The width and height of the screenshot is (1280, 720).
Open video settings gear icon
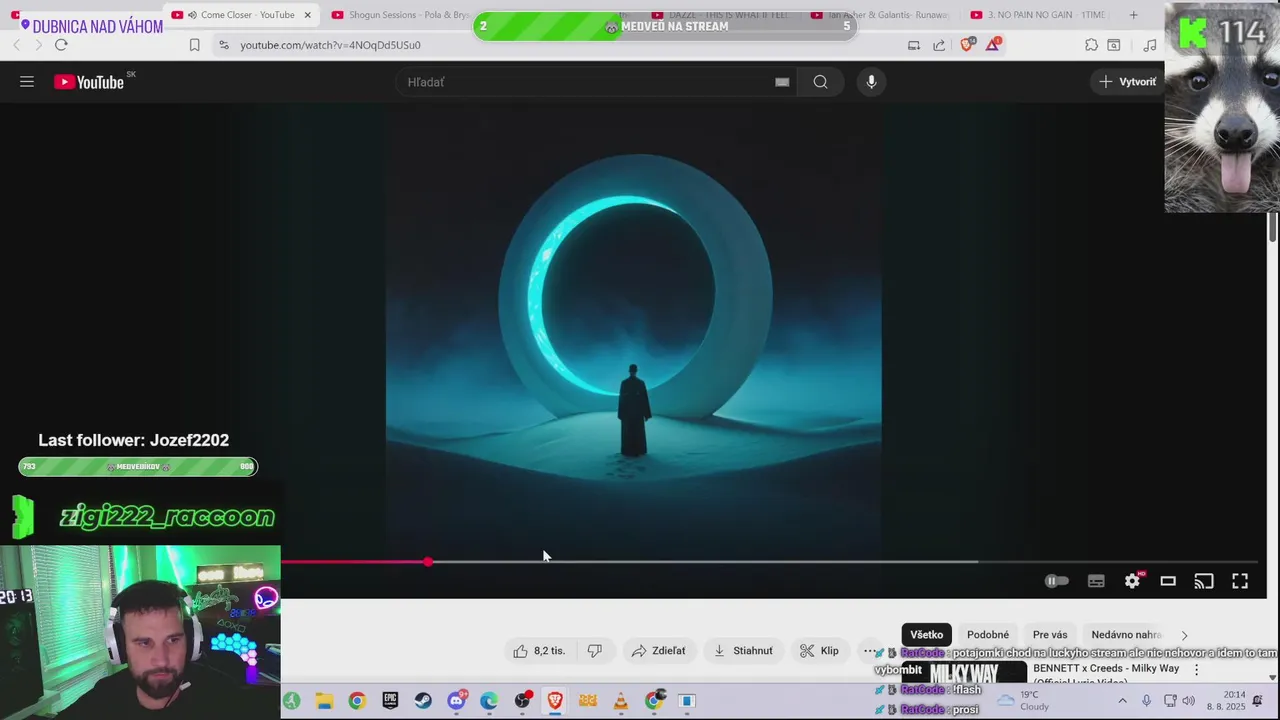pyautogui.click(x=1132, y=581)
